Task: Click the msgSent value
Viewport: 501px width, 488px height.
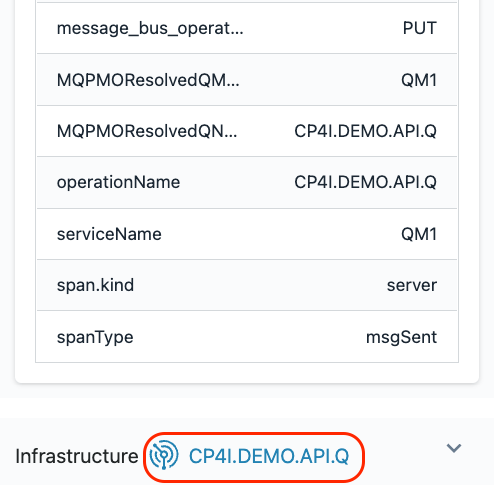Action: click(401, 337)
